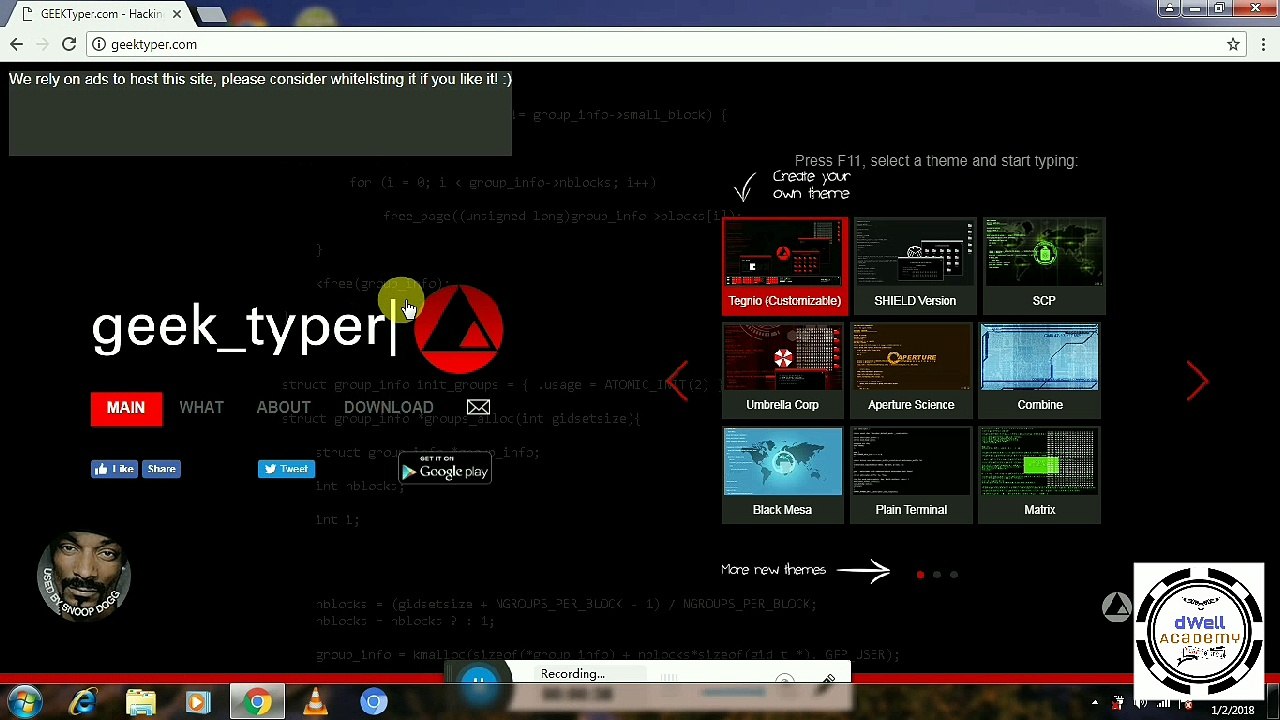
Task: Reload the geektyper.com page
Action: coord(69,44)
